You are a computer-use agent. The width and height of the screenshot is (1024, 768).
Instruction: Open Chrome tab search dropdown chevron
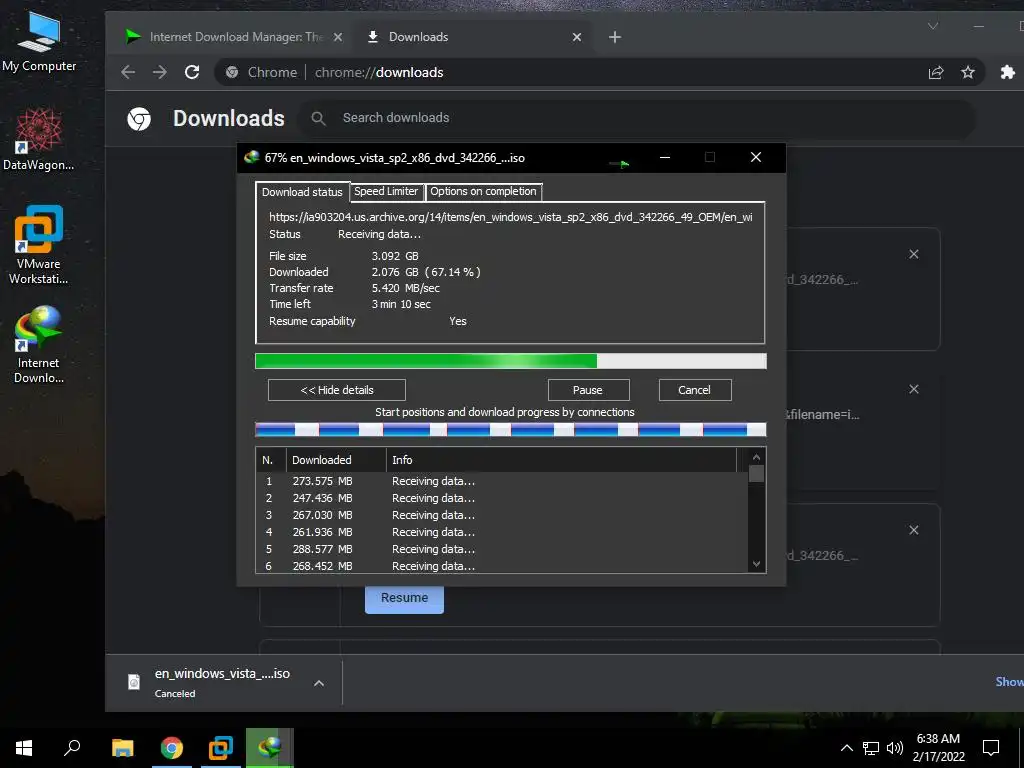(933, 27)
